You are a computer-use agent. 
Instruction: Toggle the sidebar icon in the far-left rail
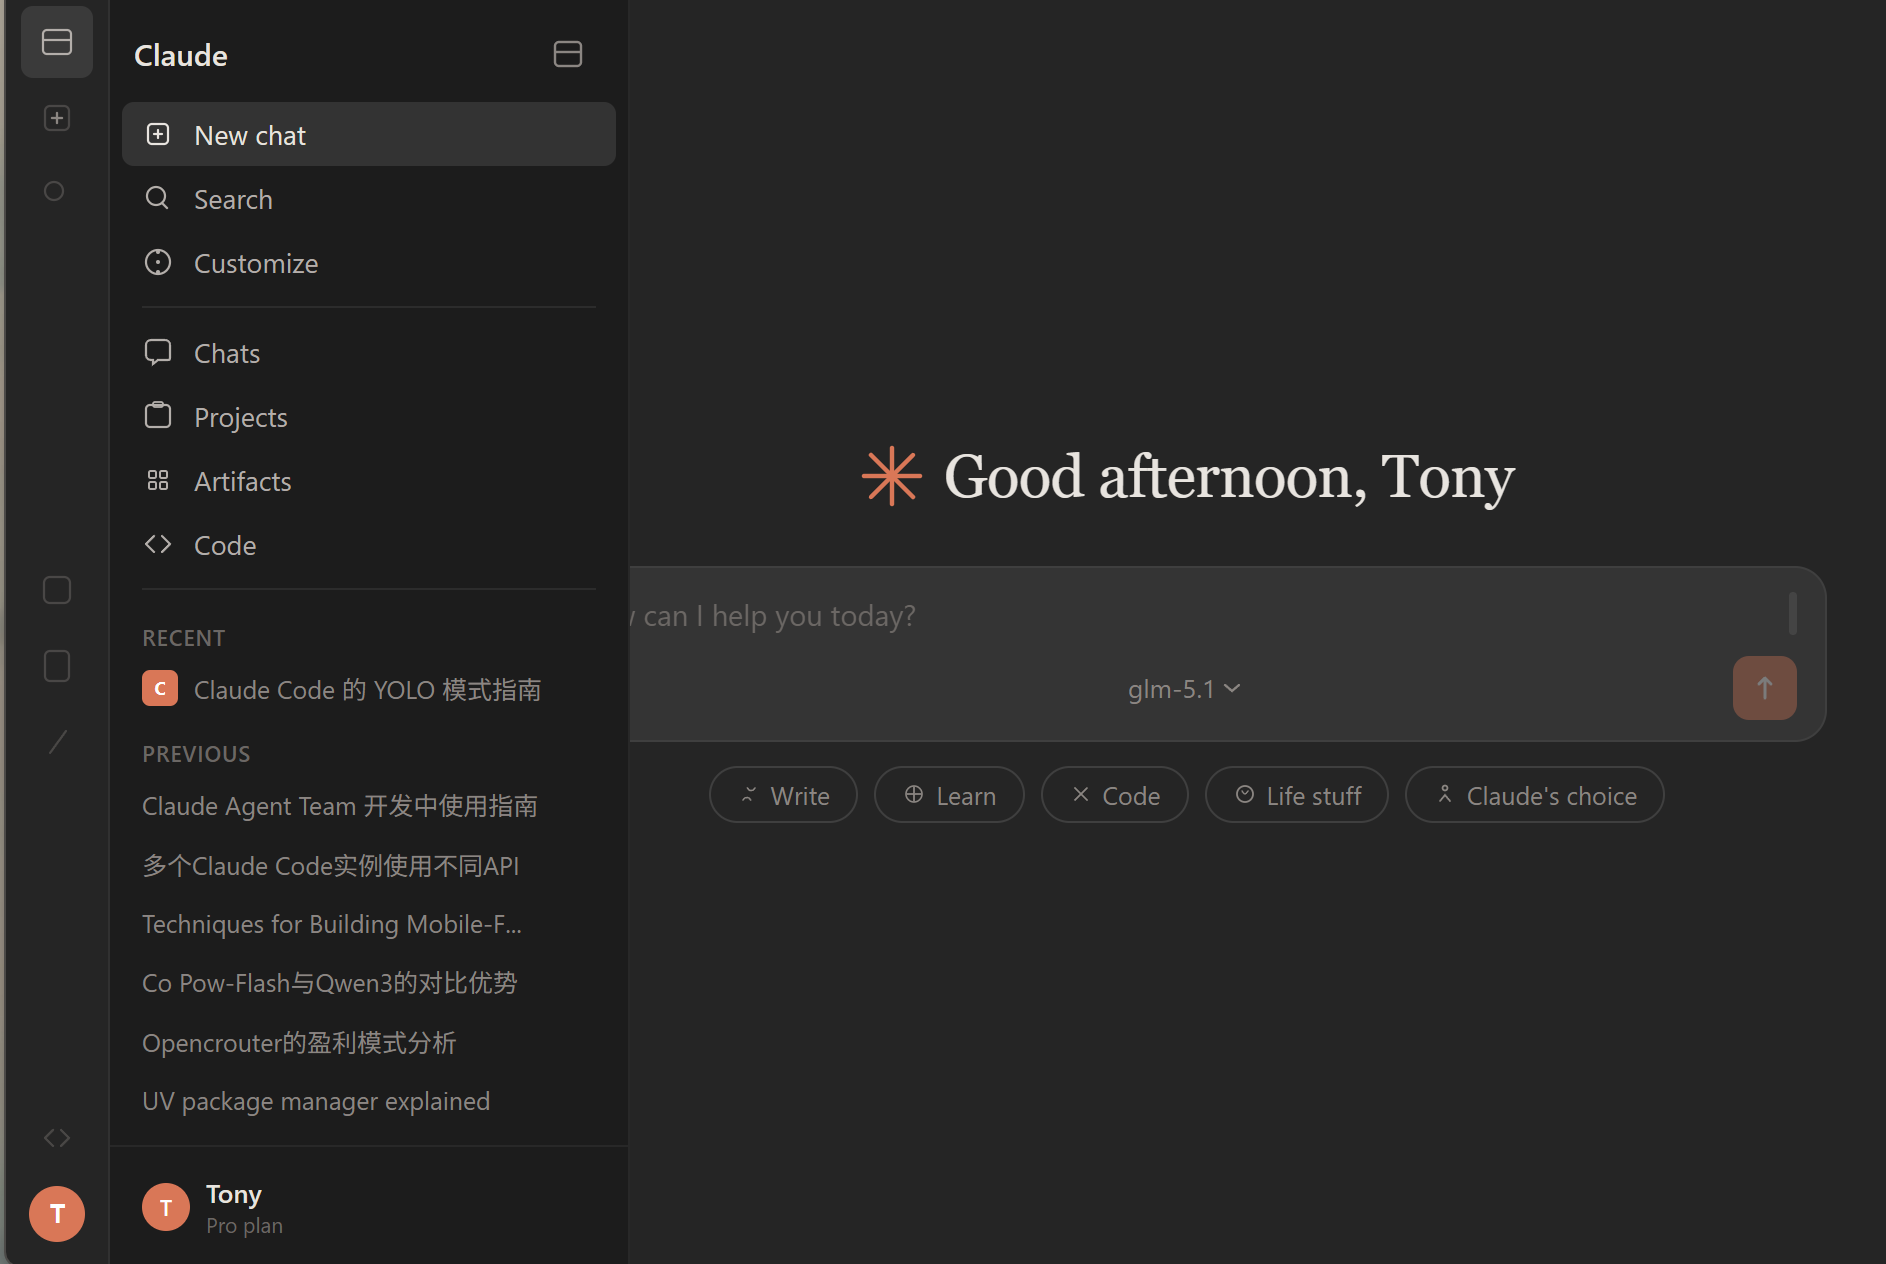pos(57,42)
